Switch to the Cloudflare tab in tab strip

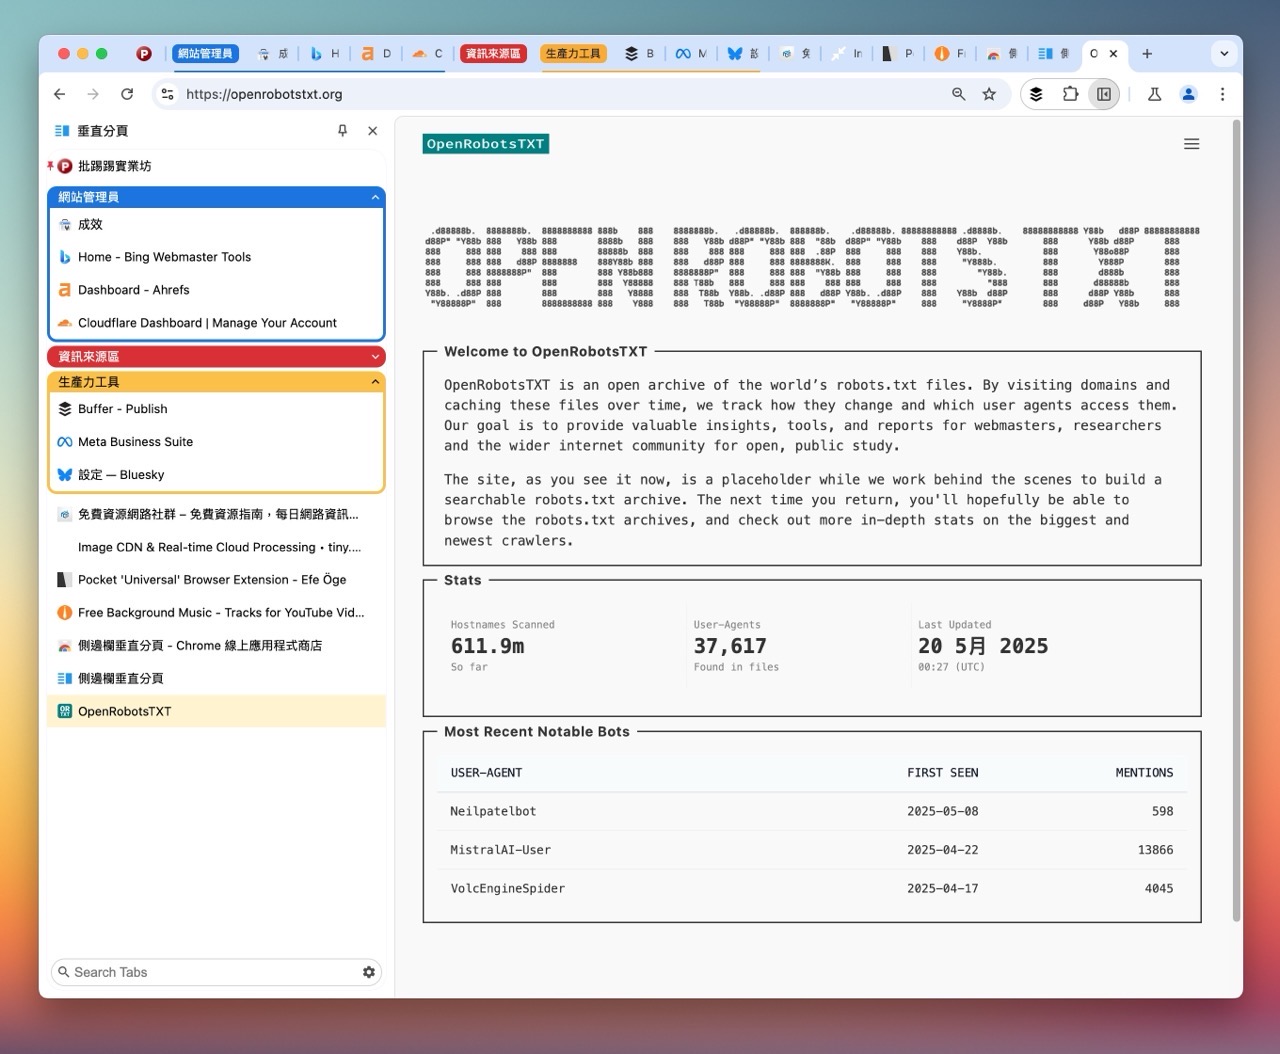point(427,54)
